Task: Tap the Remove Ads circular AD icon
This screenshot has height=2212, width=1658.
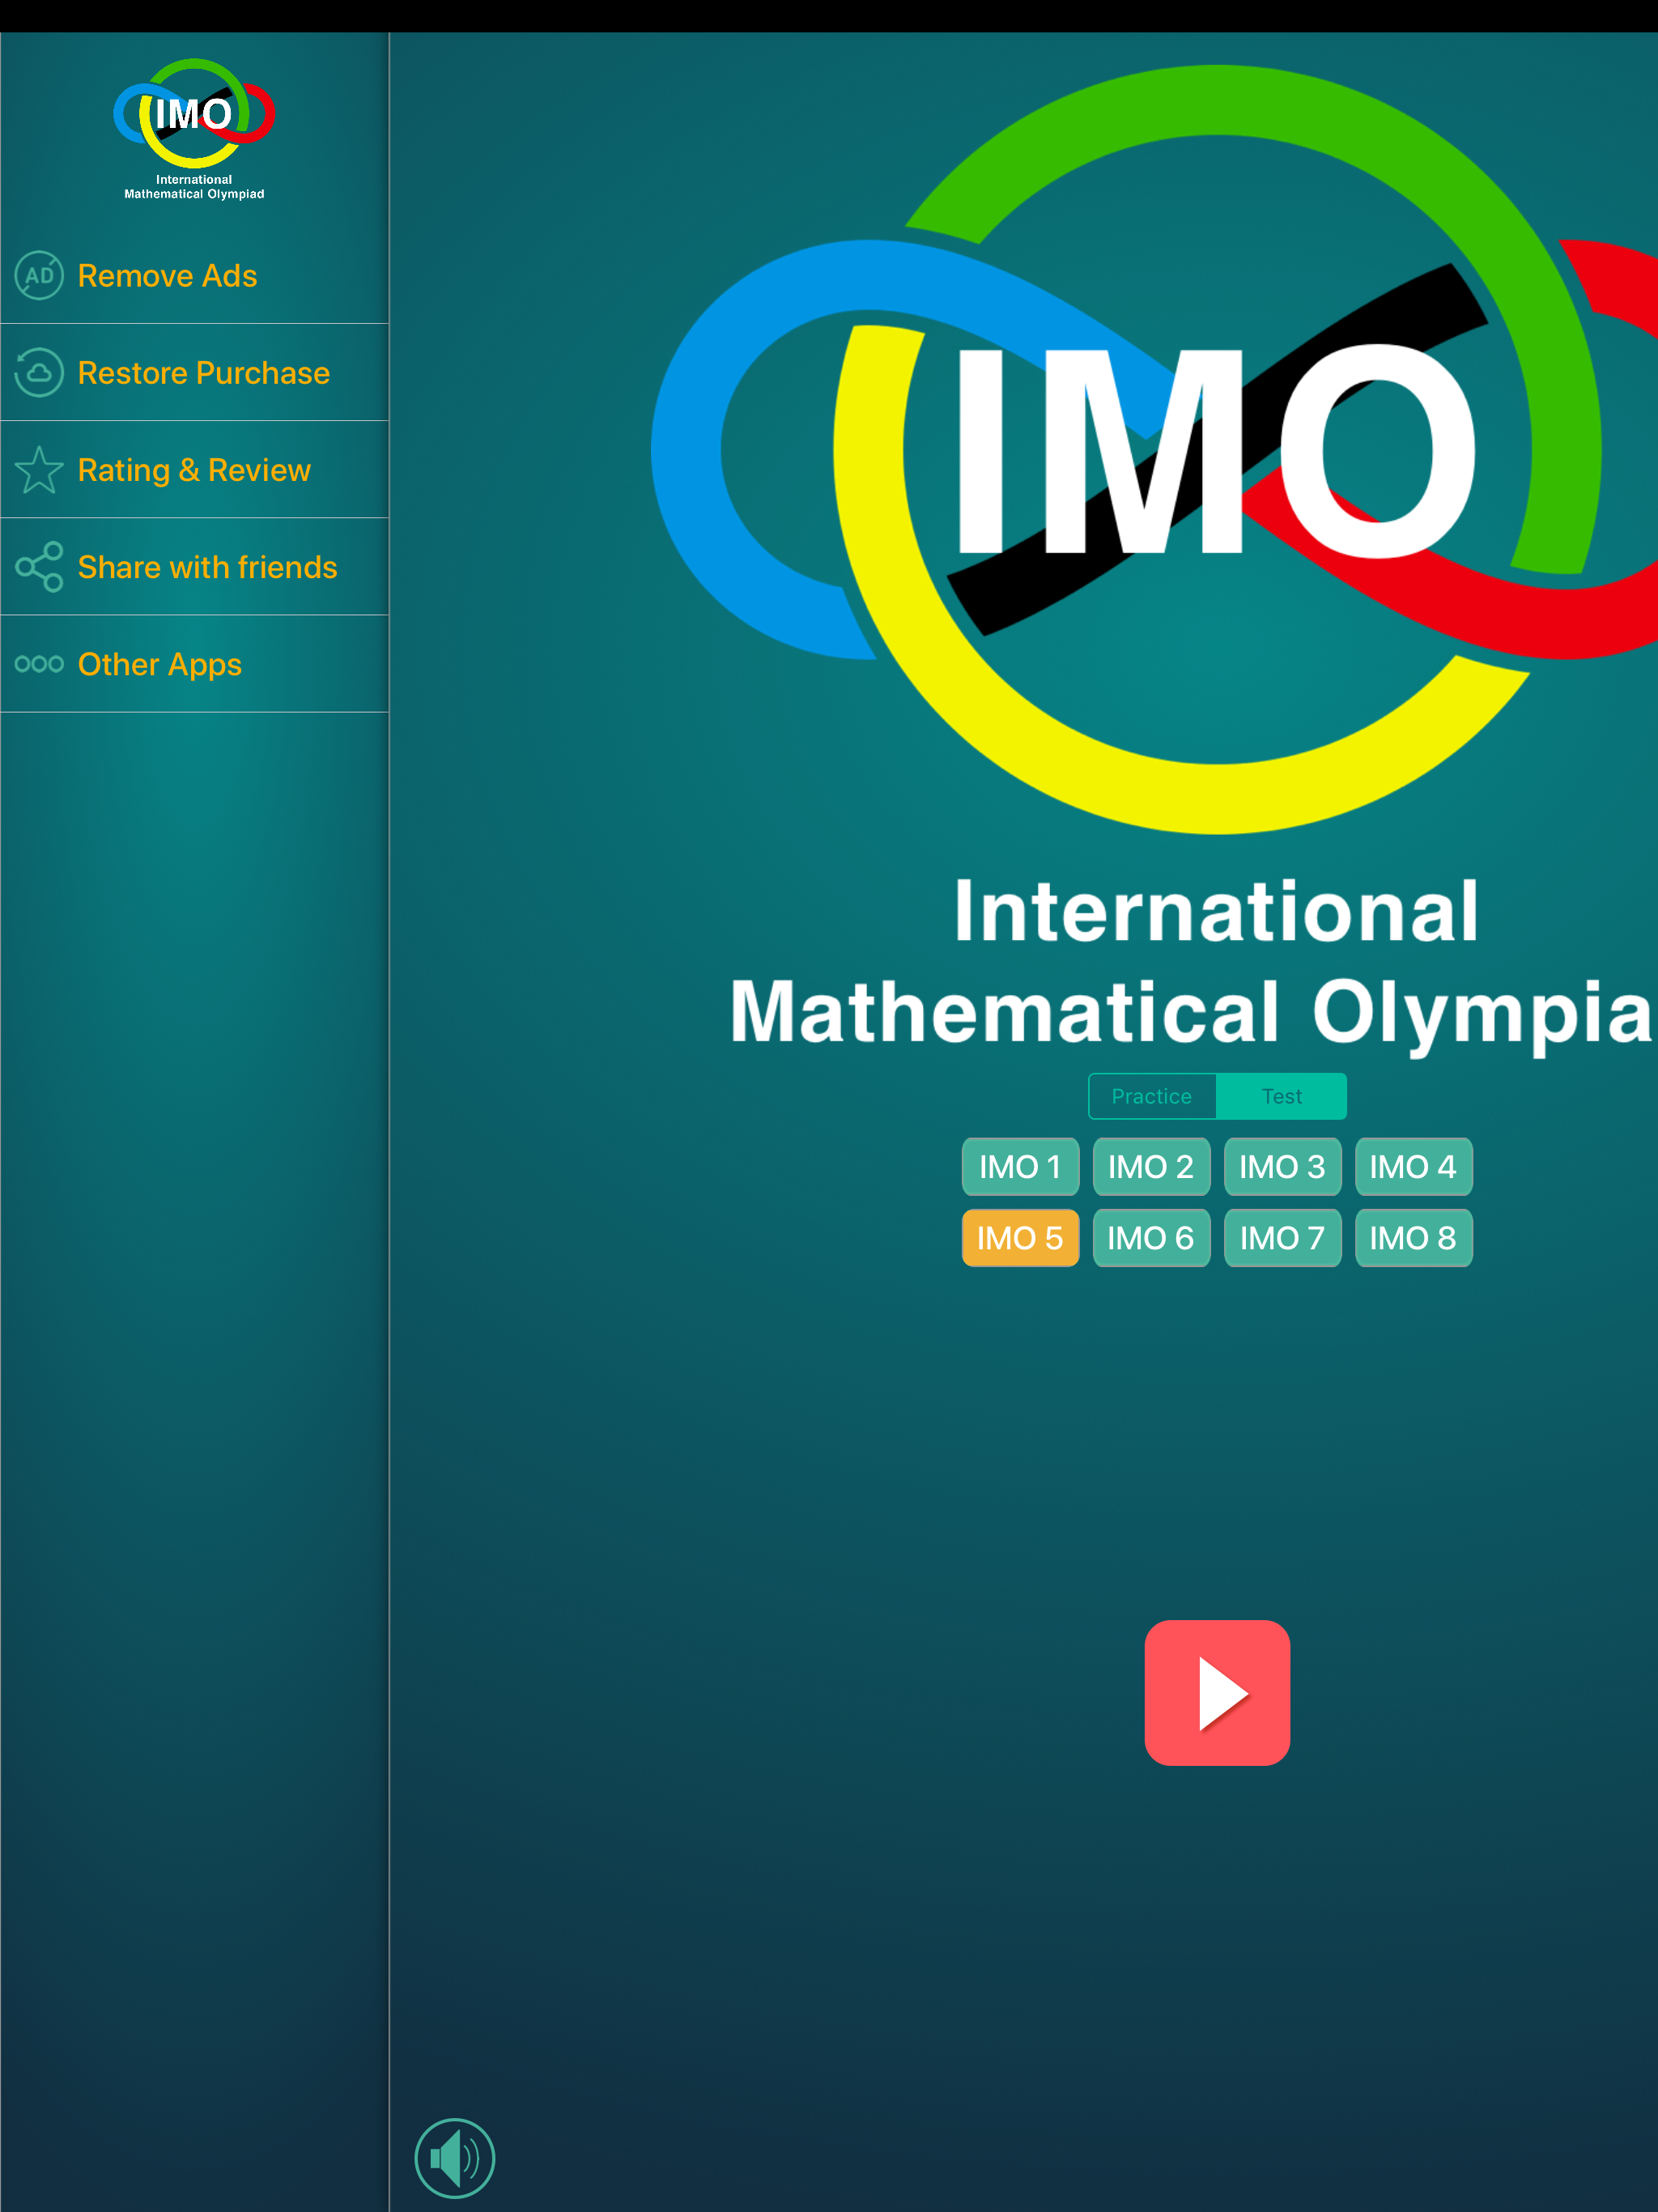Action: point(39,275)
